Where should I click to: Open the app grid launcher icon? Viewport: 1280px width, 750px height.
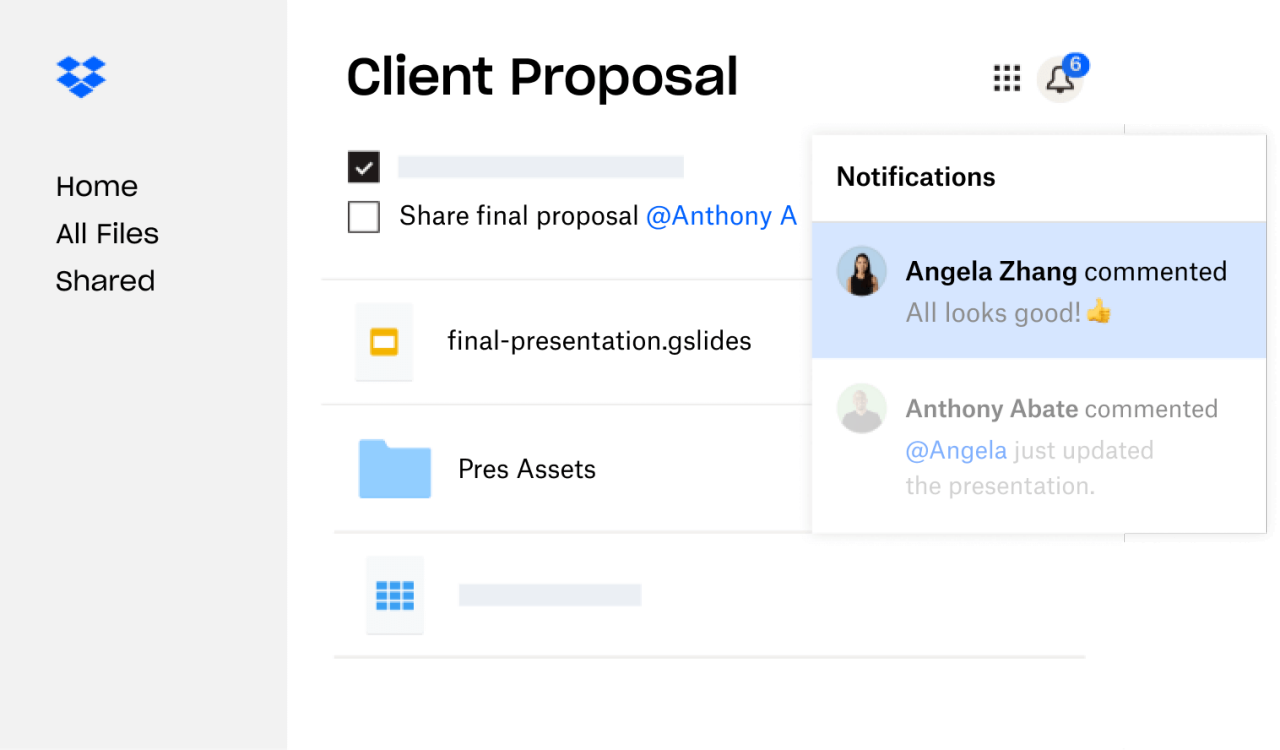(1006, 78)
